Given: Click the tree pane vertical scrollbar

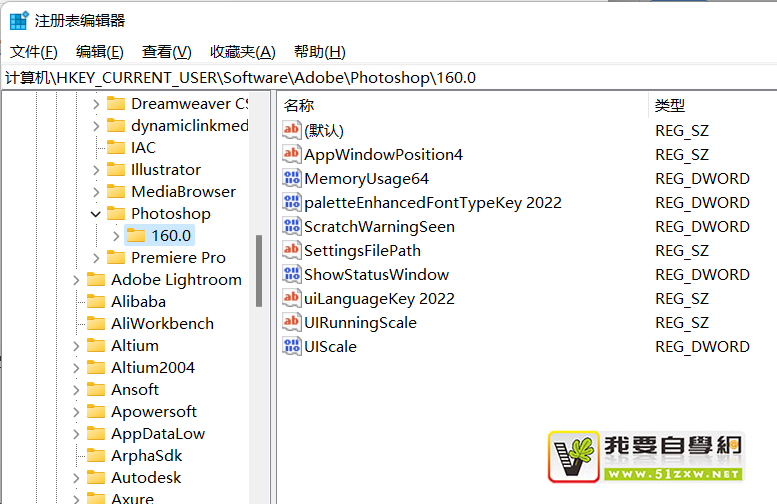Looking at the screenshot, I should tap(260, 270).
